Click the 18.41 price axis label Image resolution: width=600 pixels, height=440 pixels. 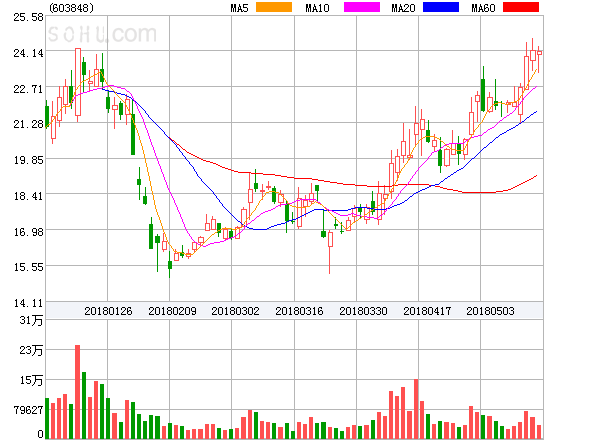click(28, 196)
